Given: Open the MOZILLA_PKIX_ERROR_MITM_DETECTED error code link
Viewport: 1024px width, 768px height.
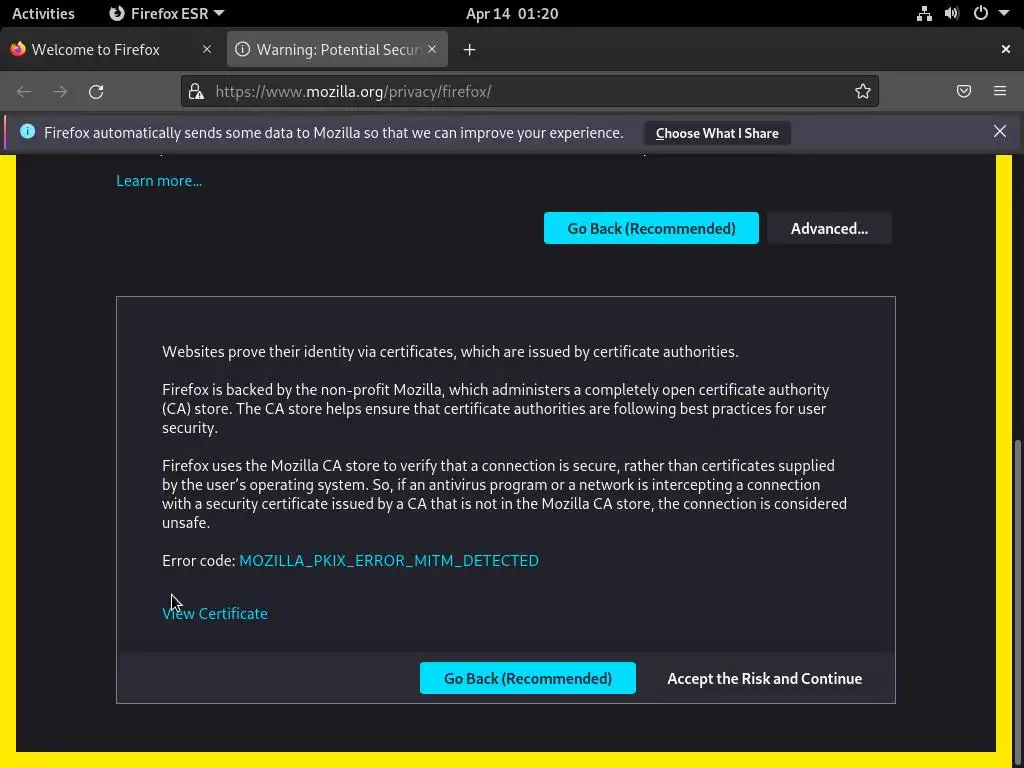Looking at the screenshot, I should [x=389, y=560].
